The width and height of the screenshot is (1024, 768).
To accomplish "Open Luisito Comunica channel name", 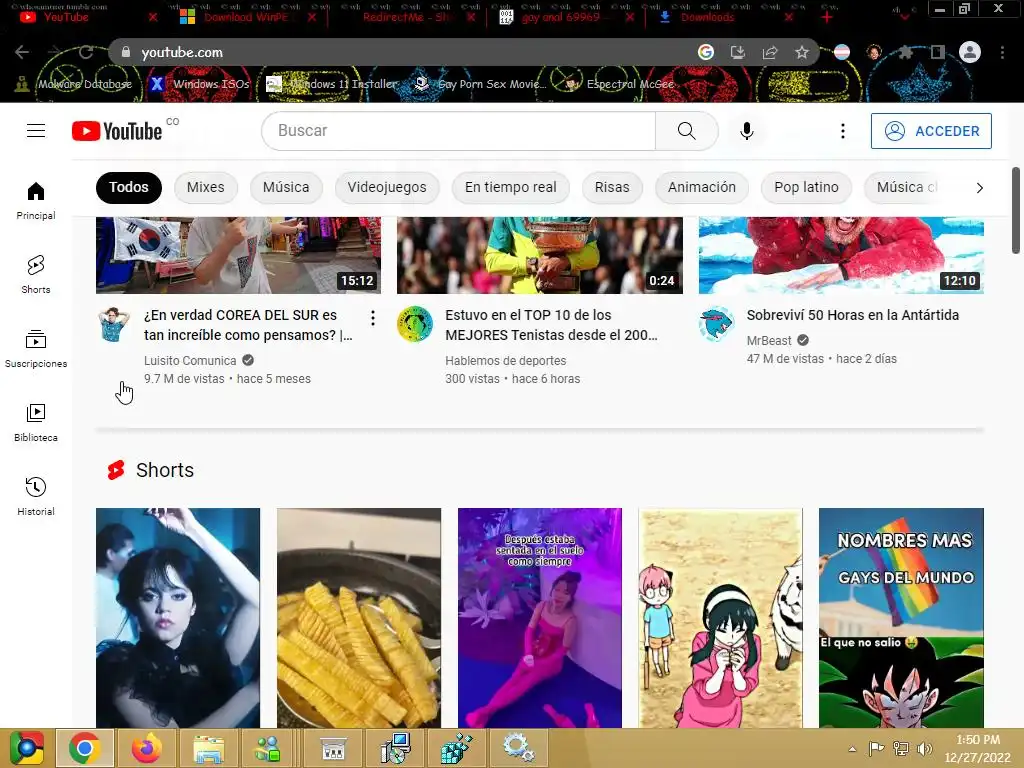I will point(190,360).
